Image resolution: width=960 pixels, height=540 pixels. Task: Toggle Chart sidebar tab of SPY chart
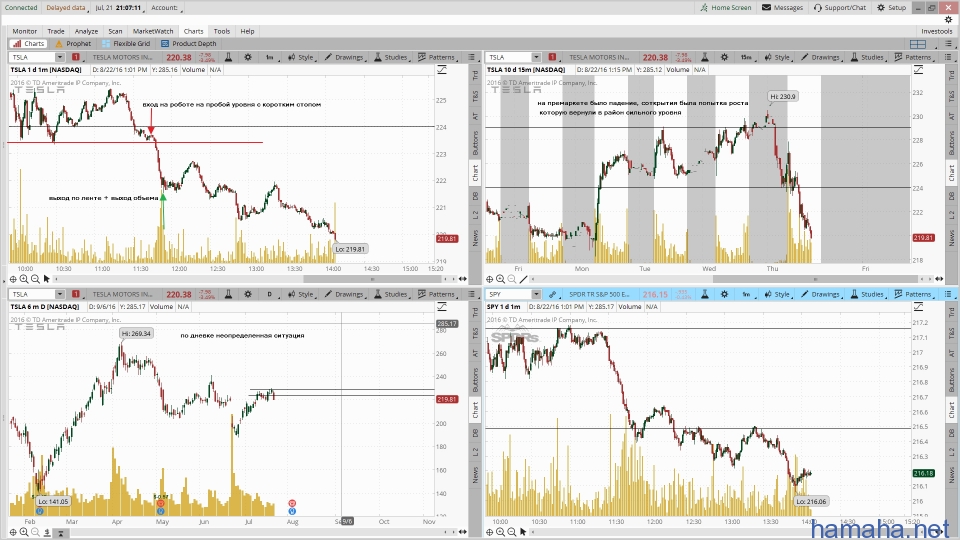point(951,410)
